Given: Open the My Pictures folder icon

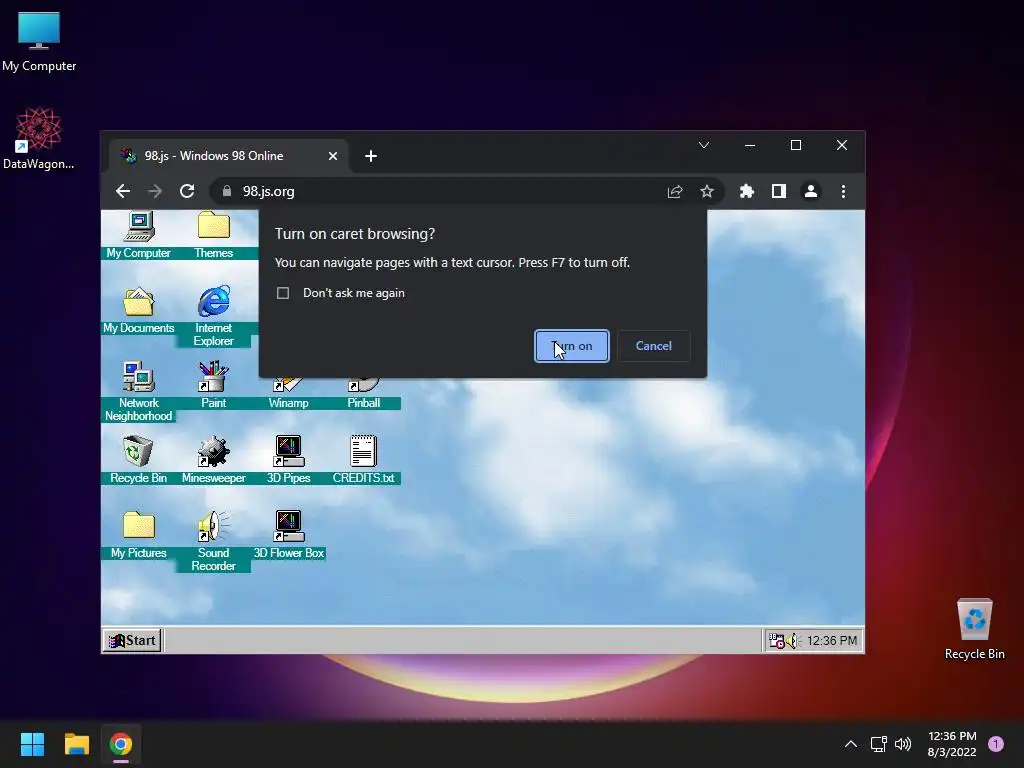Looking at the screenshot, I should 138,526.
